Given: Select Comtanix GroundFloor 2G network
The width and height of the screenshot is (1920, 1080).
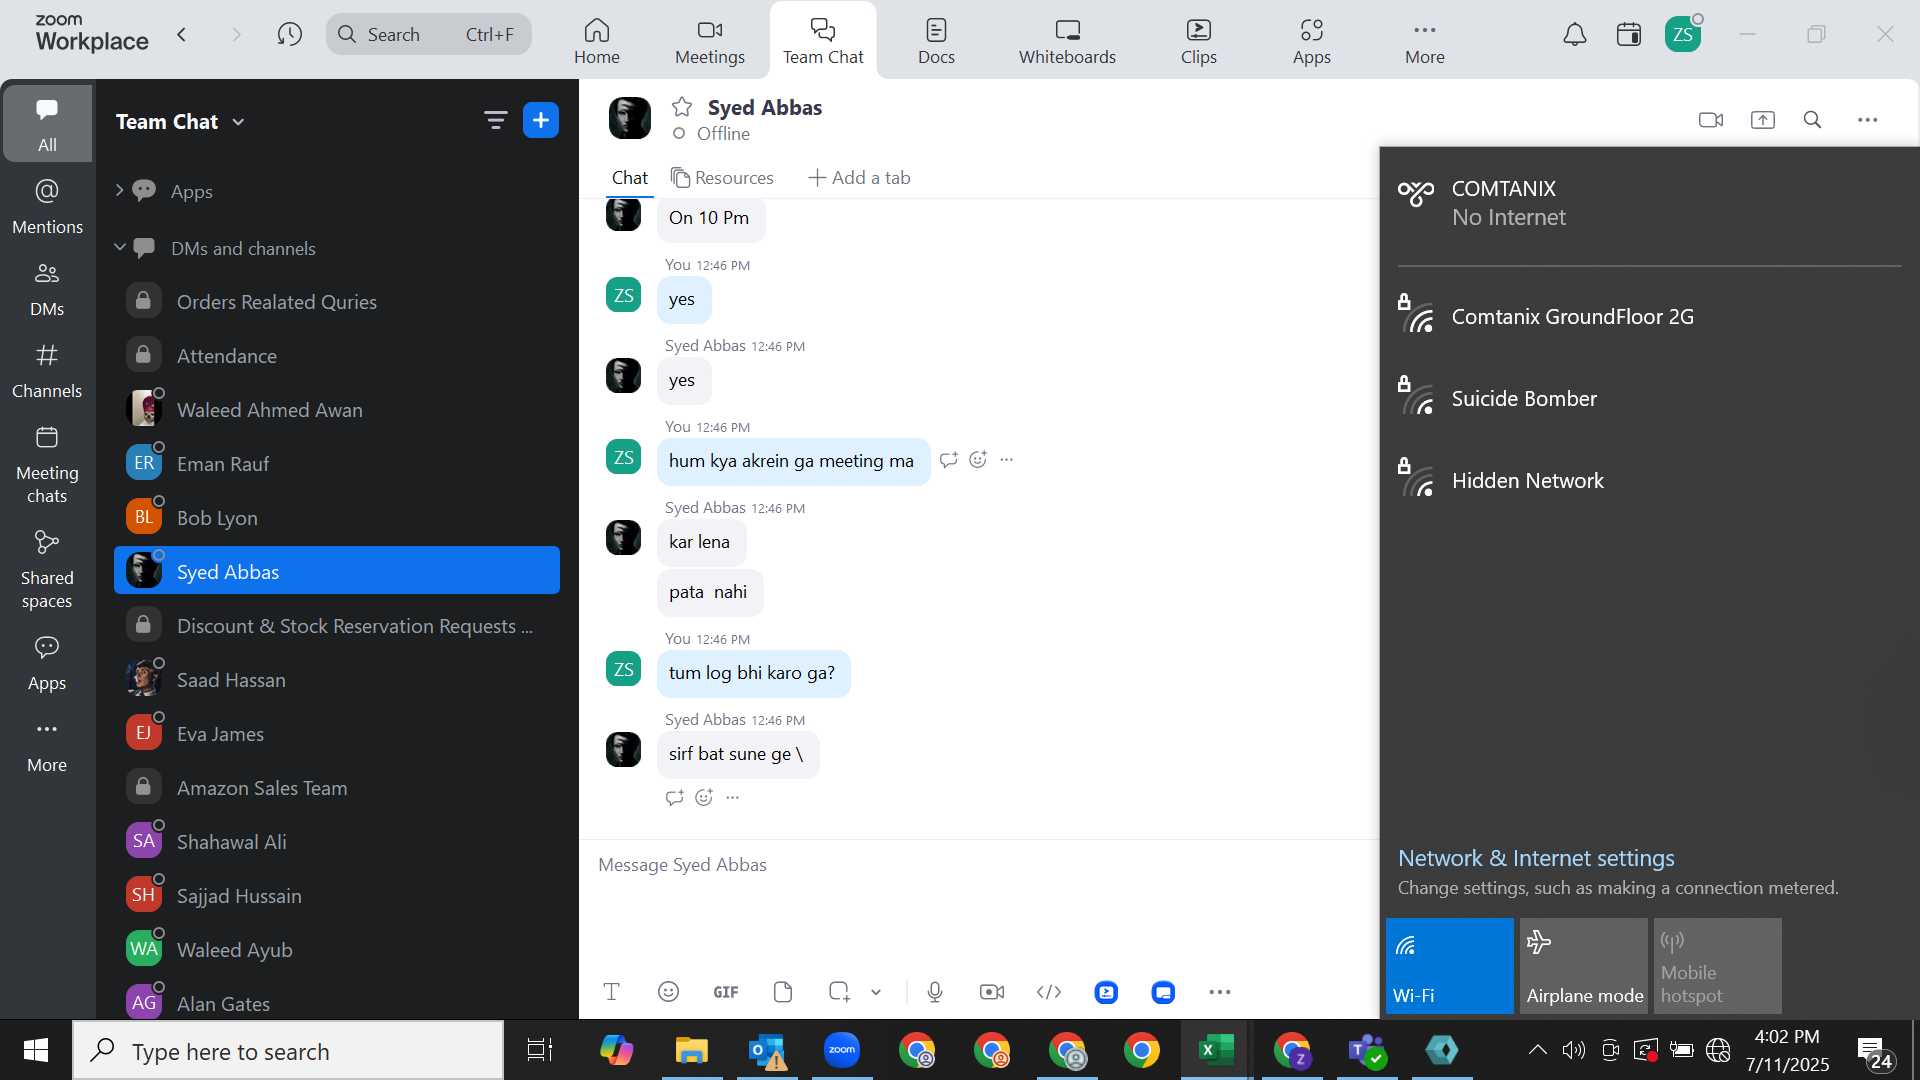Looking at the screenshot, I should pos(1650,317).
